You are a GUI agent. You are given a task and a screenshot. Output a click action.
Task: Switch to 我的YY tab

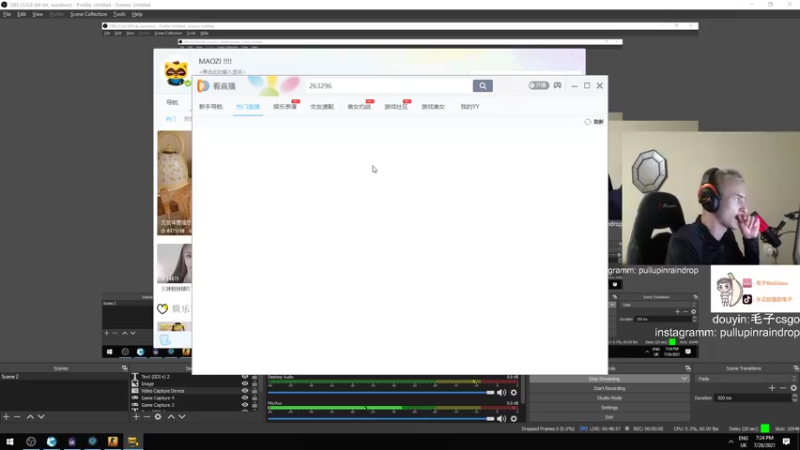pos(470,107)
